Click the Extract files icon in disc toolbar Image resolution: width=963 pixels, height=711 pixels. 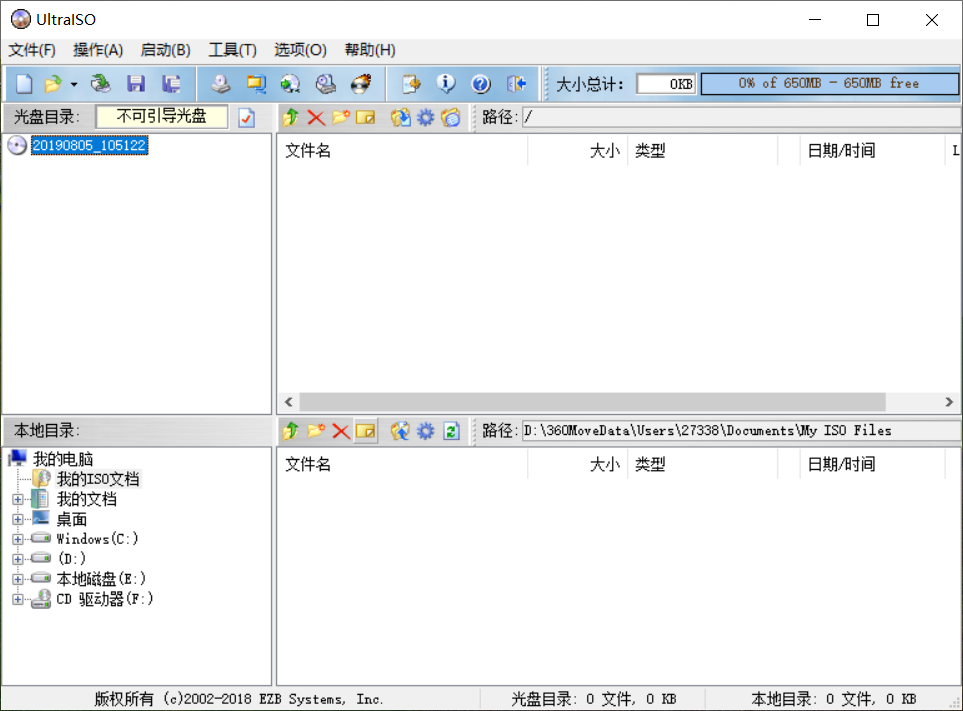pyautogui.click(x=400, y=117)
